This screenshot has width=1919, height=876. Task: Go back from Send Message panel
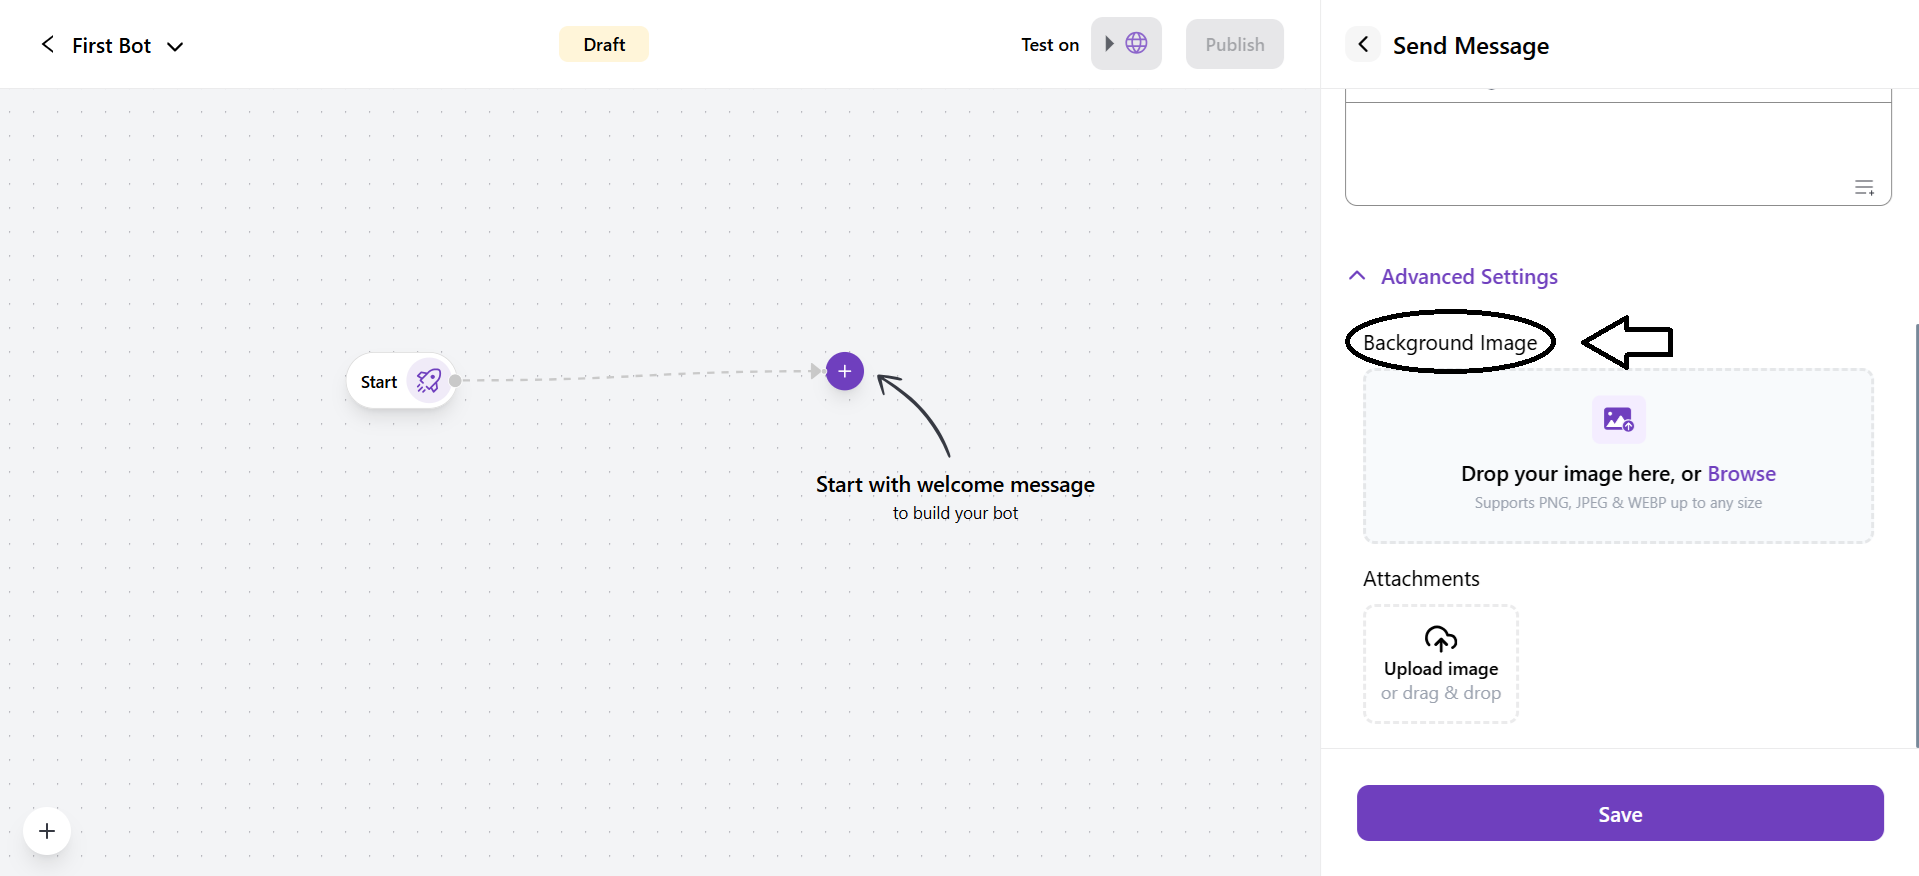[1363, 45]
